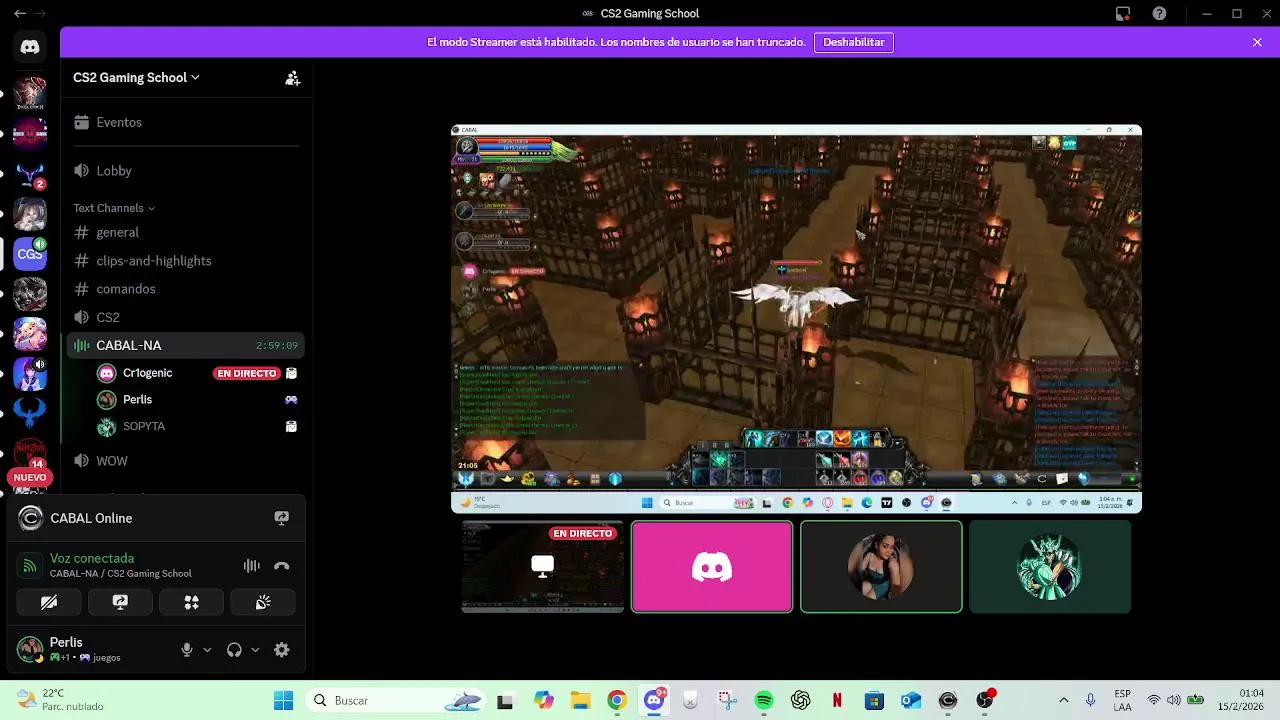Click the share your screen button

(x=120, y=602)
